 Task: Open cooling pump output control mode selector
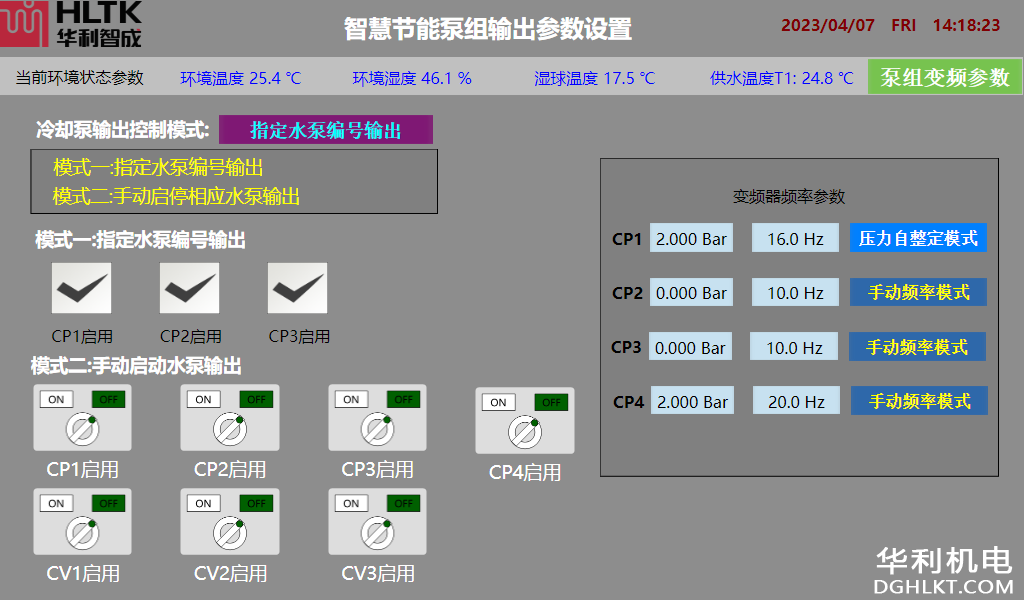tap(325, 130)
